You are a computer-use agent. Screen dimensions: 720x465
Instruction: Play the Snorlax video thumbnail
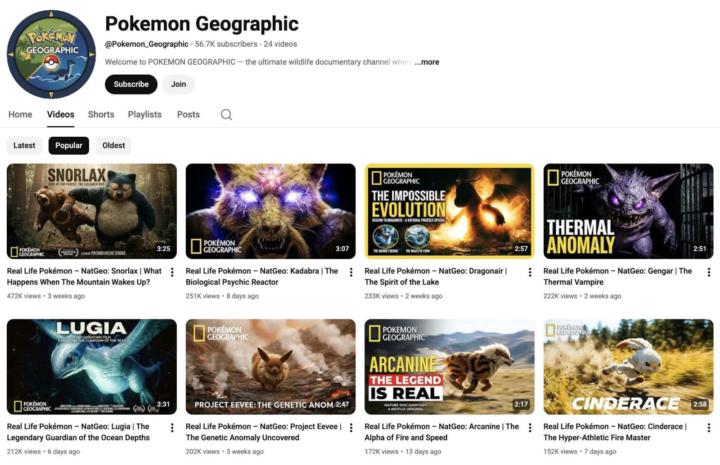tap(92, 211)
